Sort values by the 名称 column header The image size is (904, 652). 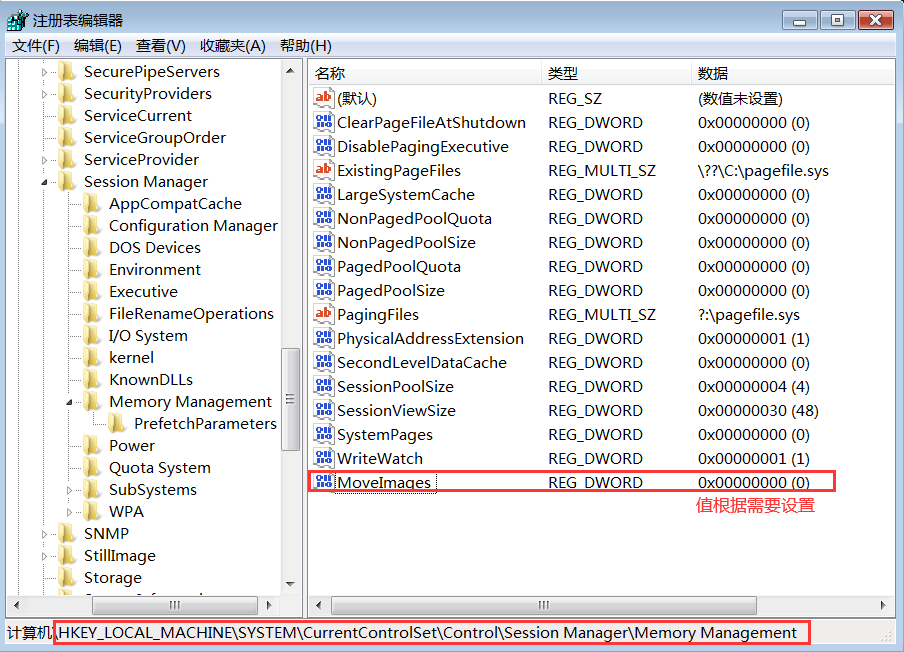tap(330, 73)
